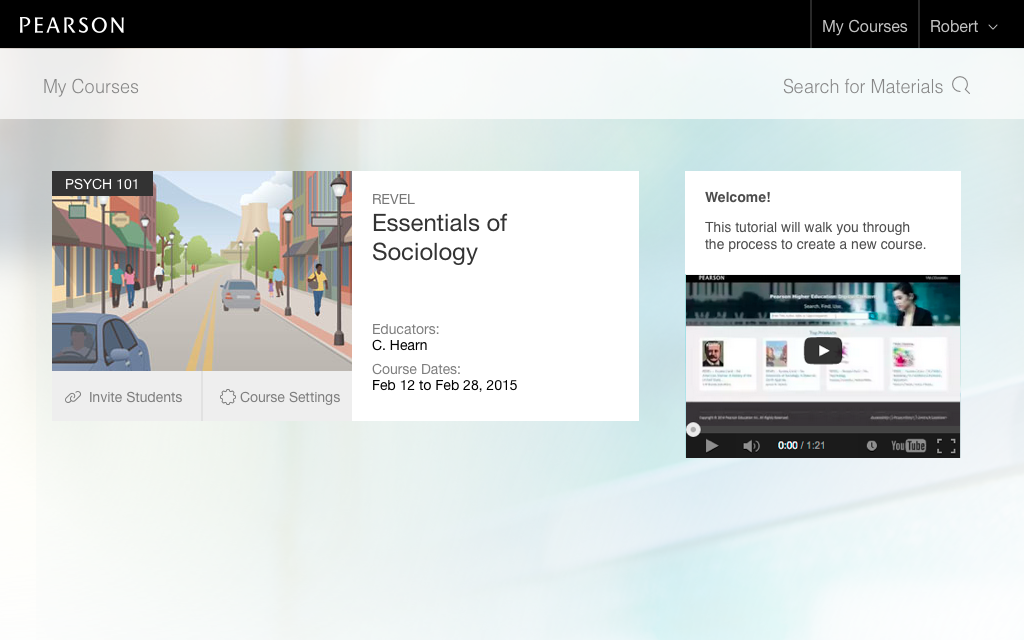Click the course dates Feb 12 to Feb 28, 2015
This screenshot has height=640, width=1024.
point(444,385)
